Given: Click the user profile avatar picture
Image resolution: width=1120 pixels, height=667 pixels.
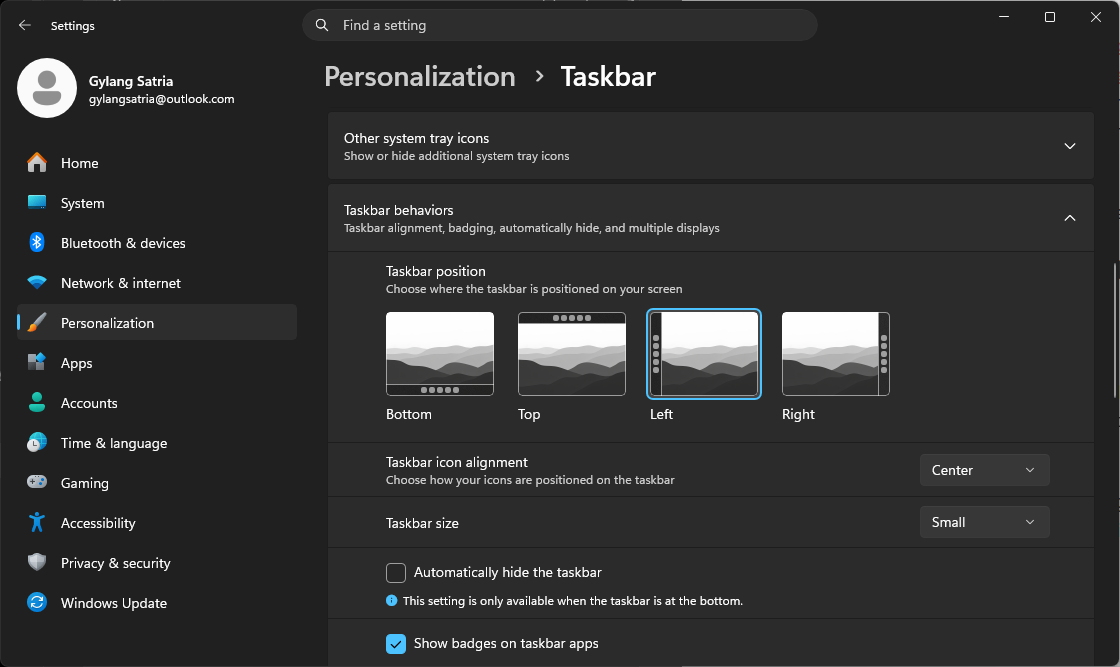Looking at the screenshot, I should tap(47, 88).
